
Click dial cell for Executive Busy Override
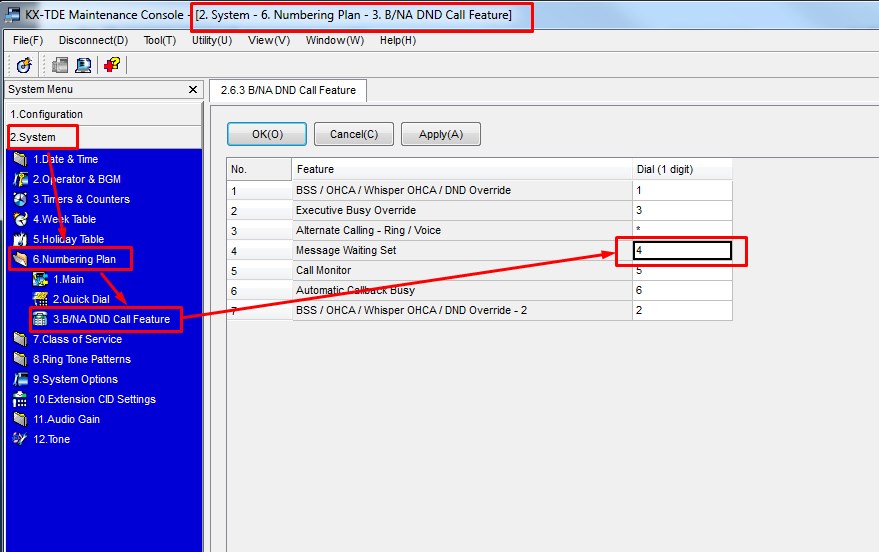point(682,210)
